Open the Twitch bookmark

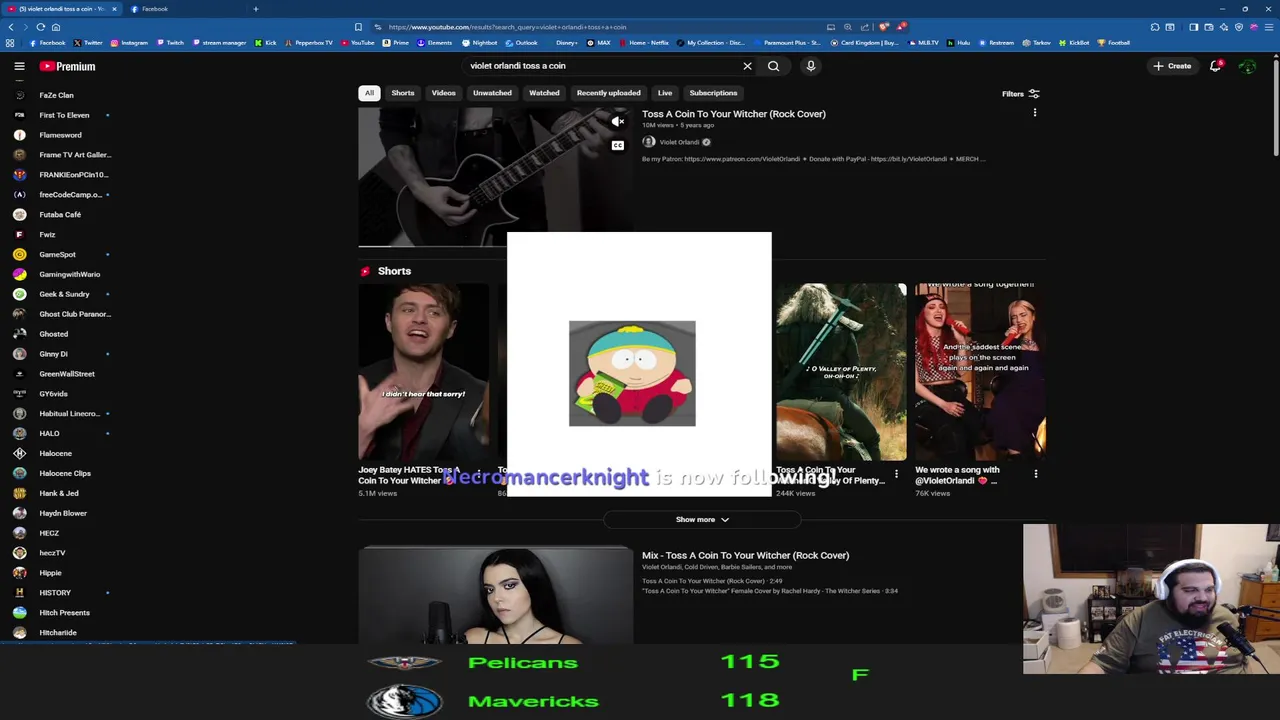(x=170, y=43)
